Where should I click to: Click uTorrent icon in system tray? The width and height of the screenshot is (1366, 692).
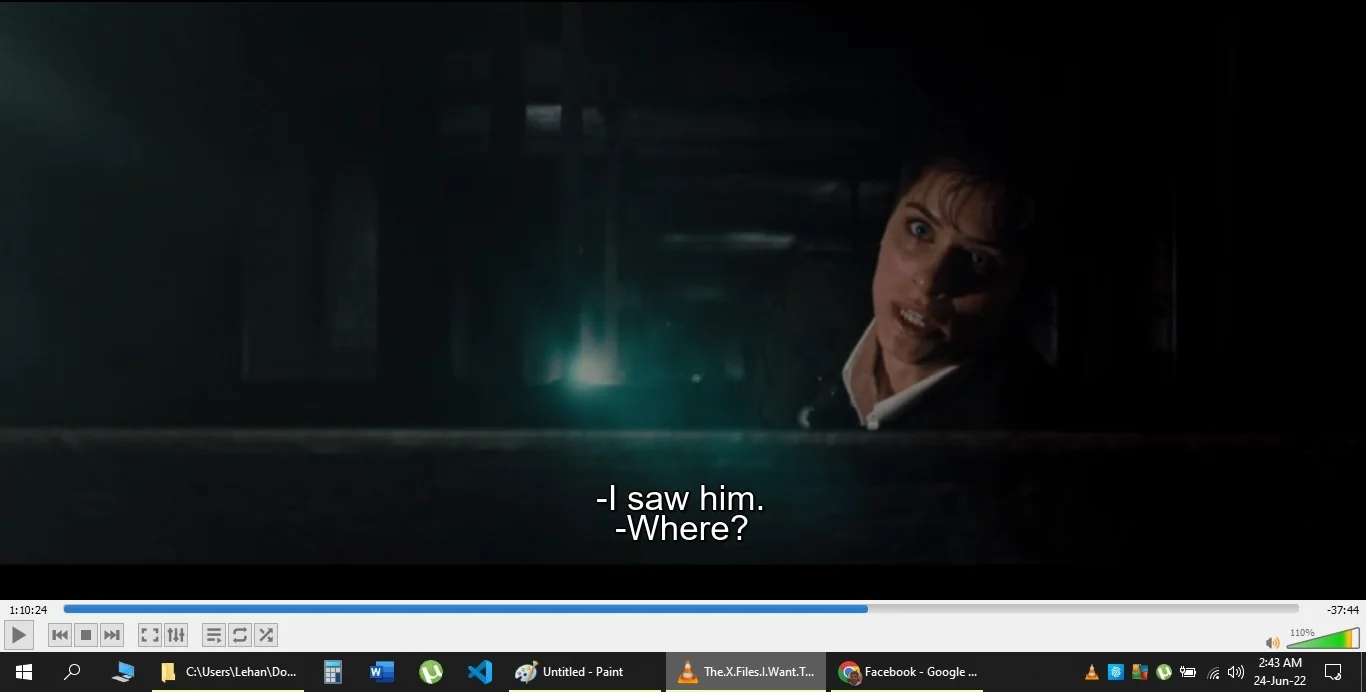pyautogui.click(x=1164, y=672)
